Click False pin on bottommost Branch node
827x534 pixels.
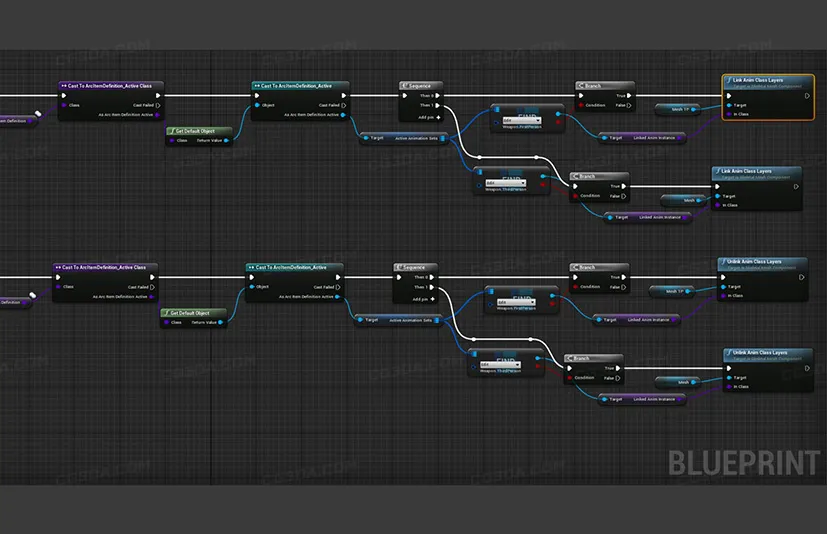tap(618, 378)
